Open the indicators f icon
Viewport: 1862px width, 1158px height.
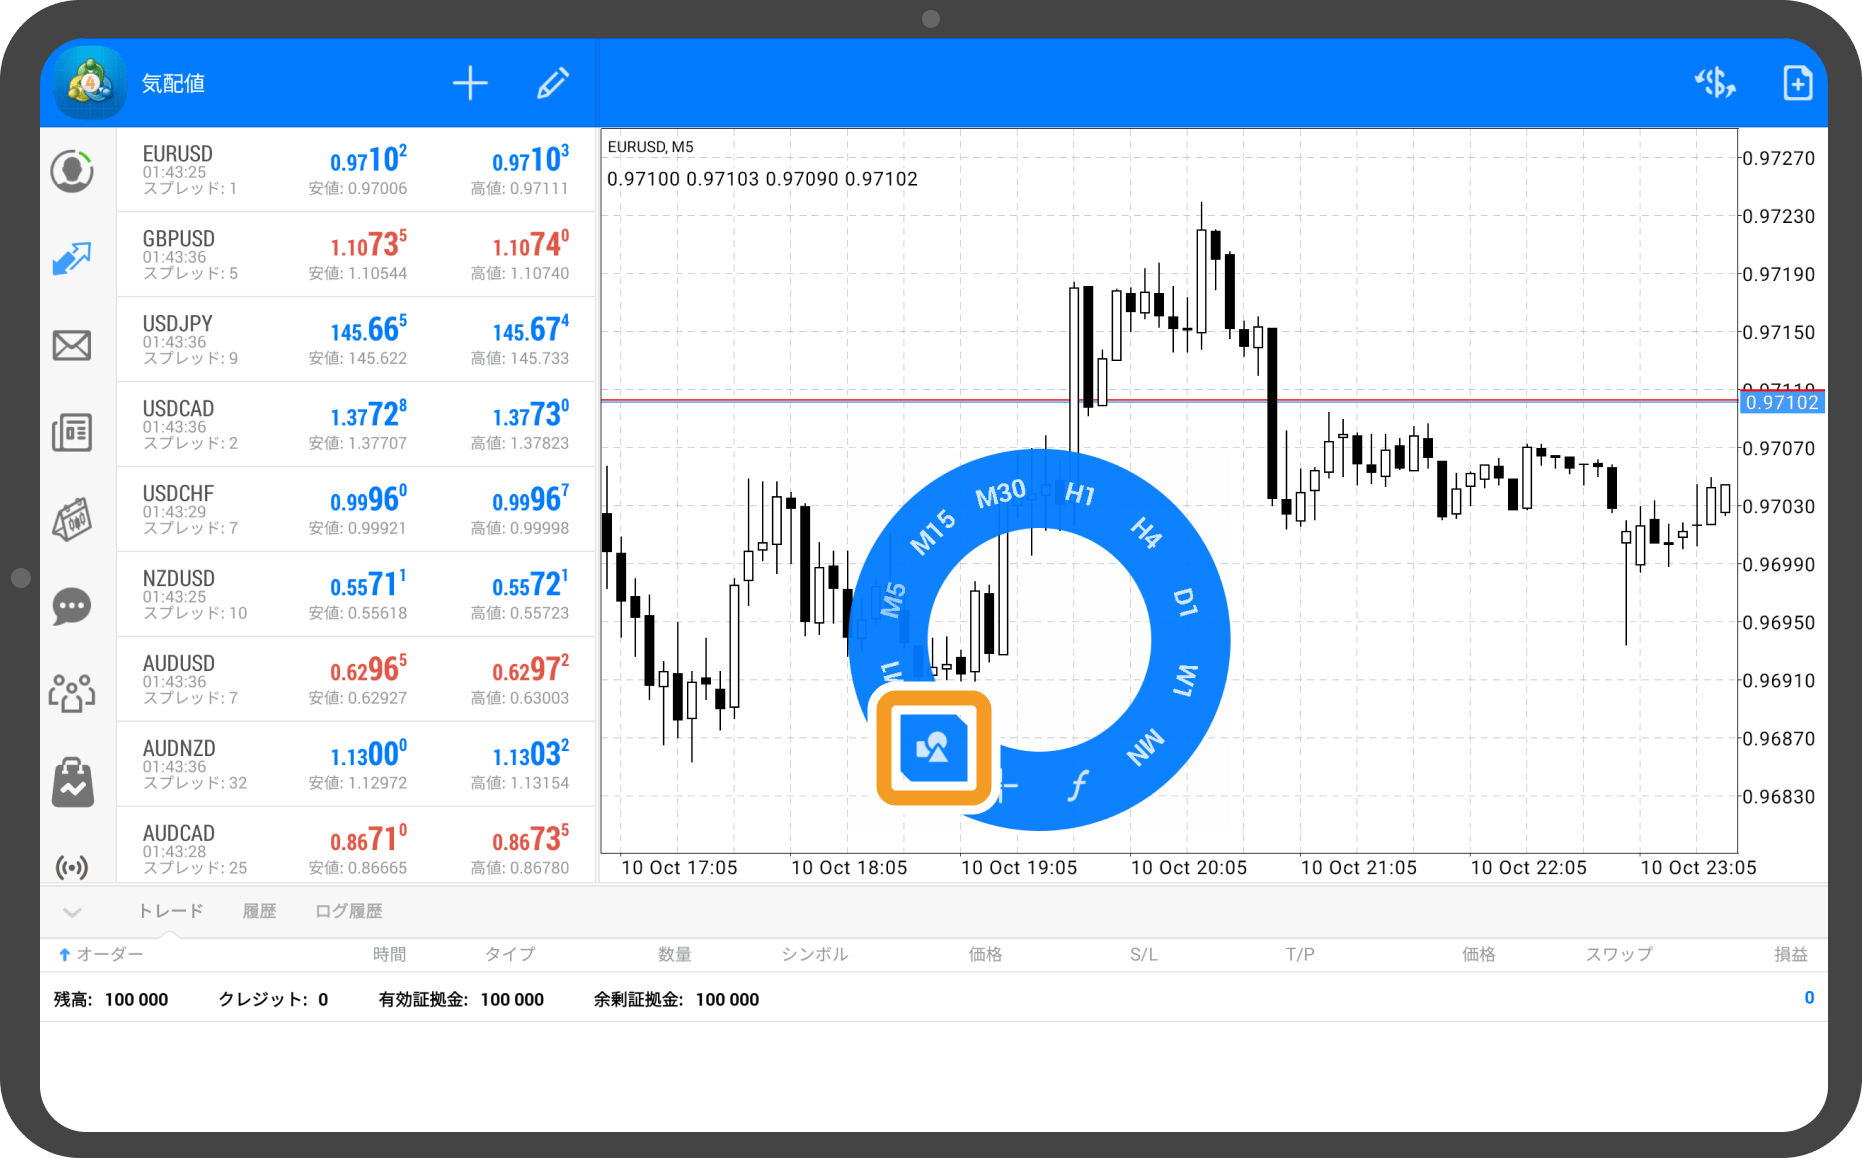(x=1077, y=786)
